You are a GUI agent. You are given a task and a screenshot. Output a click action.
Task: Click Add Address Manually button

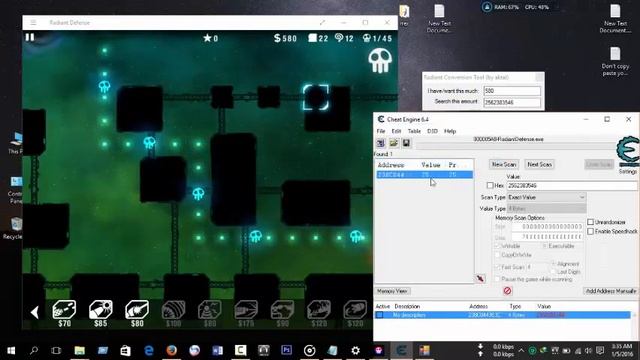point(611,291)
